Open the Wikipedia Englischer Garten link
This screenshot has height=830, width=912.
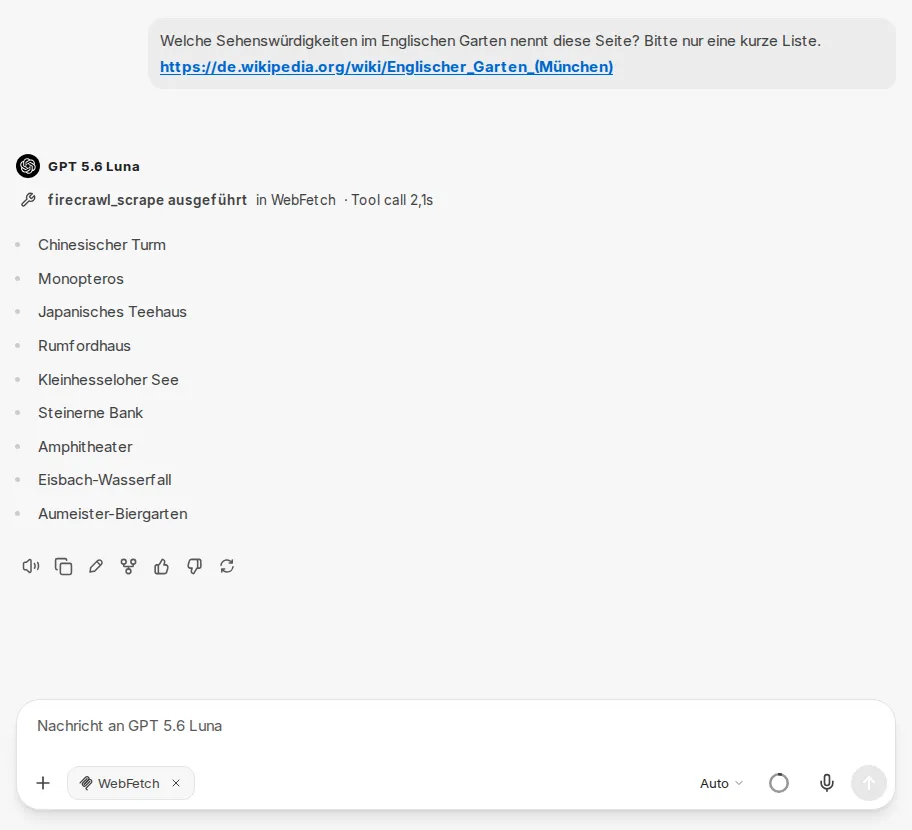[x=386, y=67]
